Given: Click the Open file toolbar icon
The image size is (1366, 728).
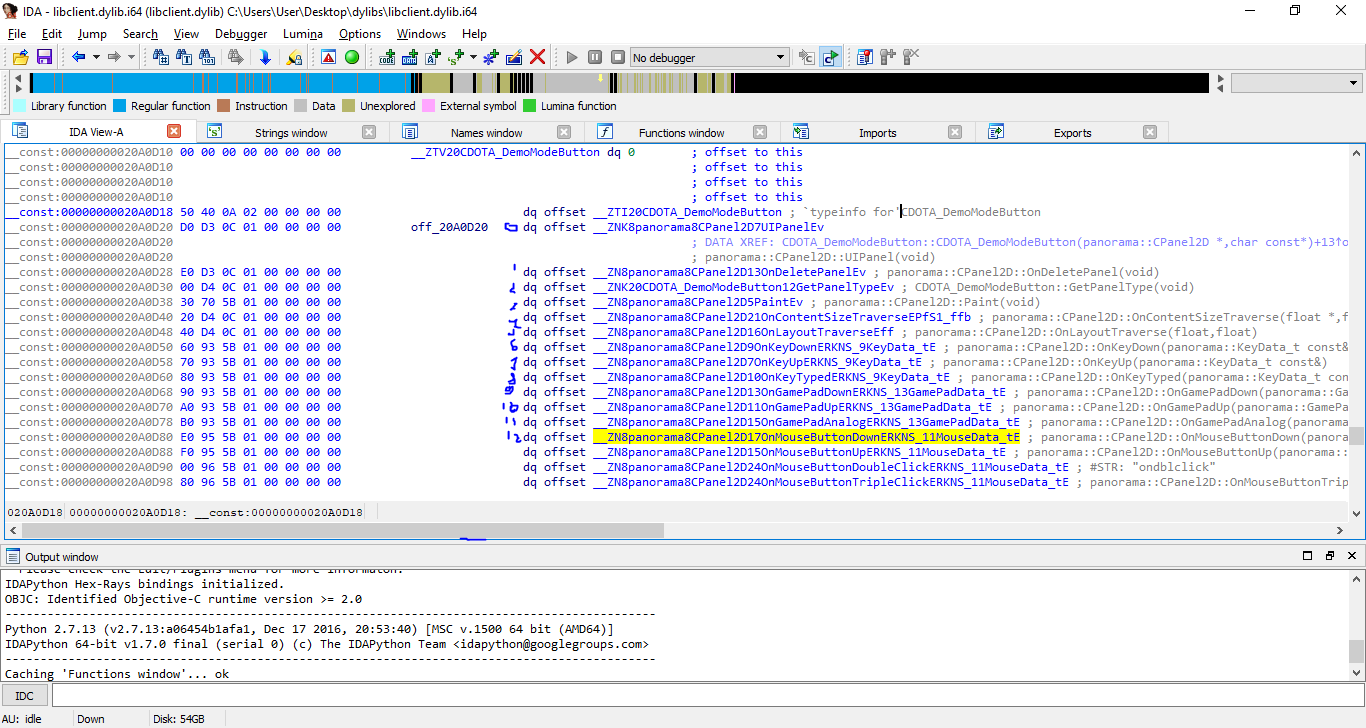Looking at the screenshot, I should pos(20,57).
